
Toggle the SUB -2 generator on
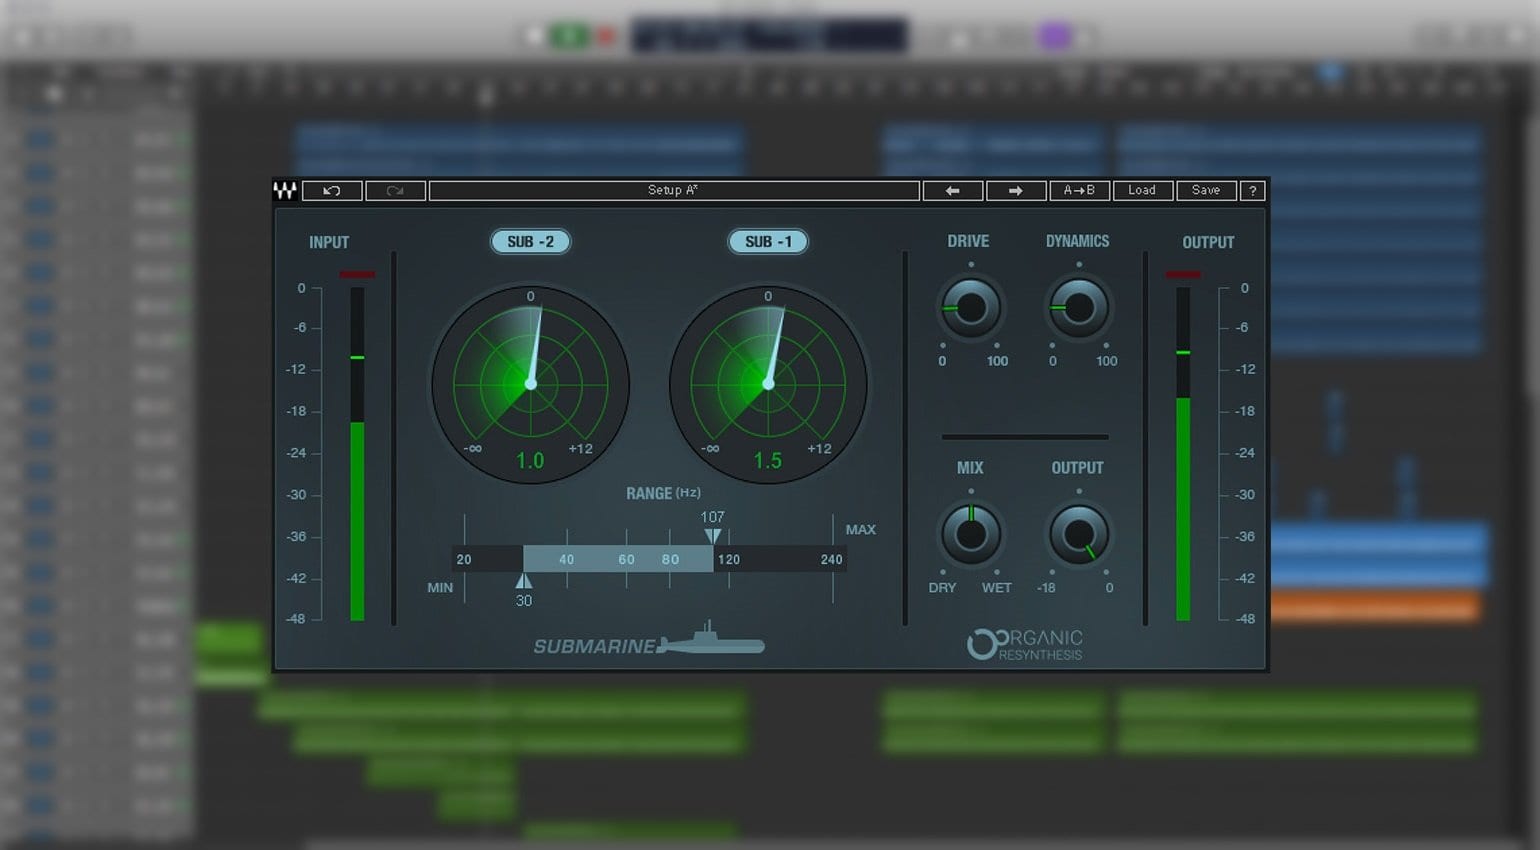pyautogui.click(x=530, y=241)
